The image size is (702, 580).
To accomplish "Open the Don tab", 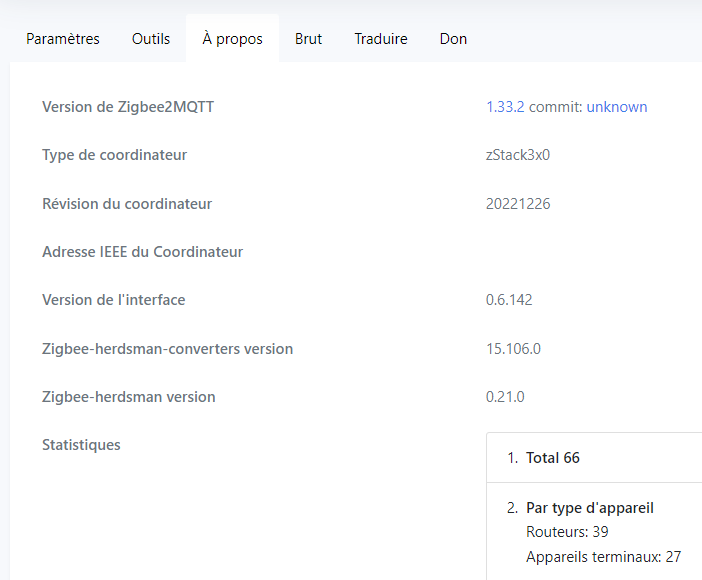I will (453, 39).
